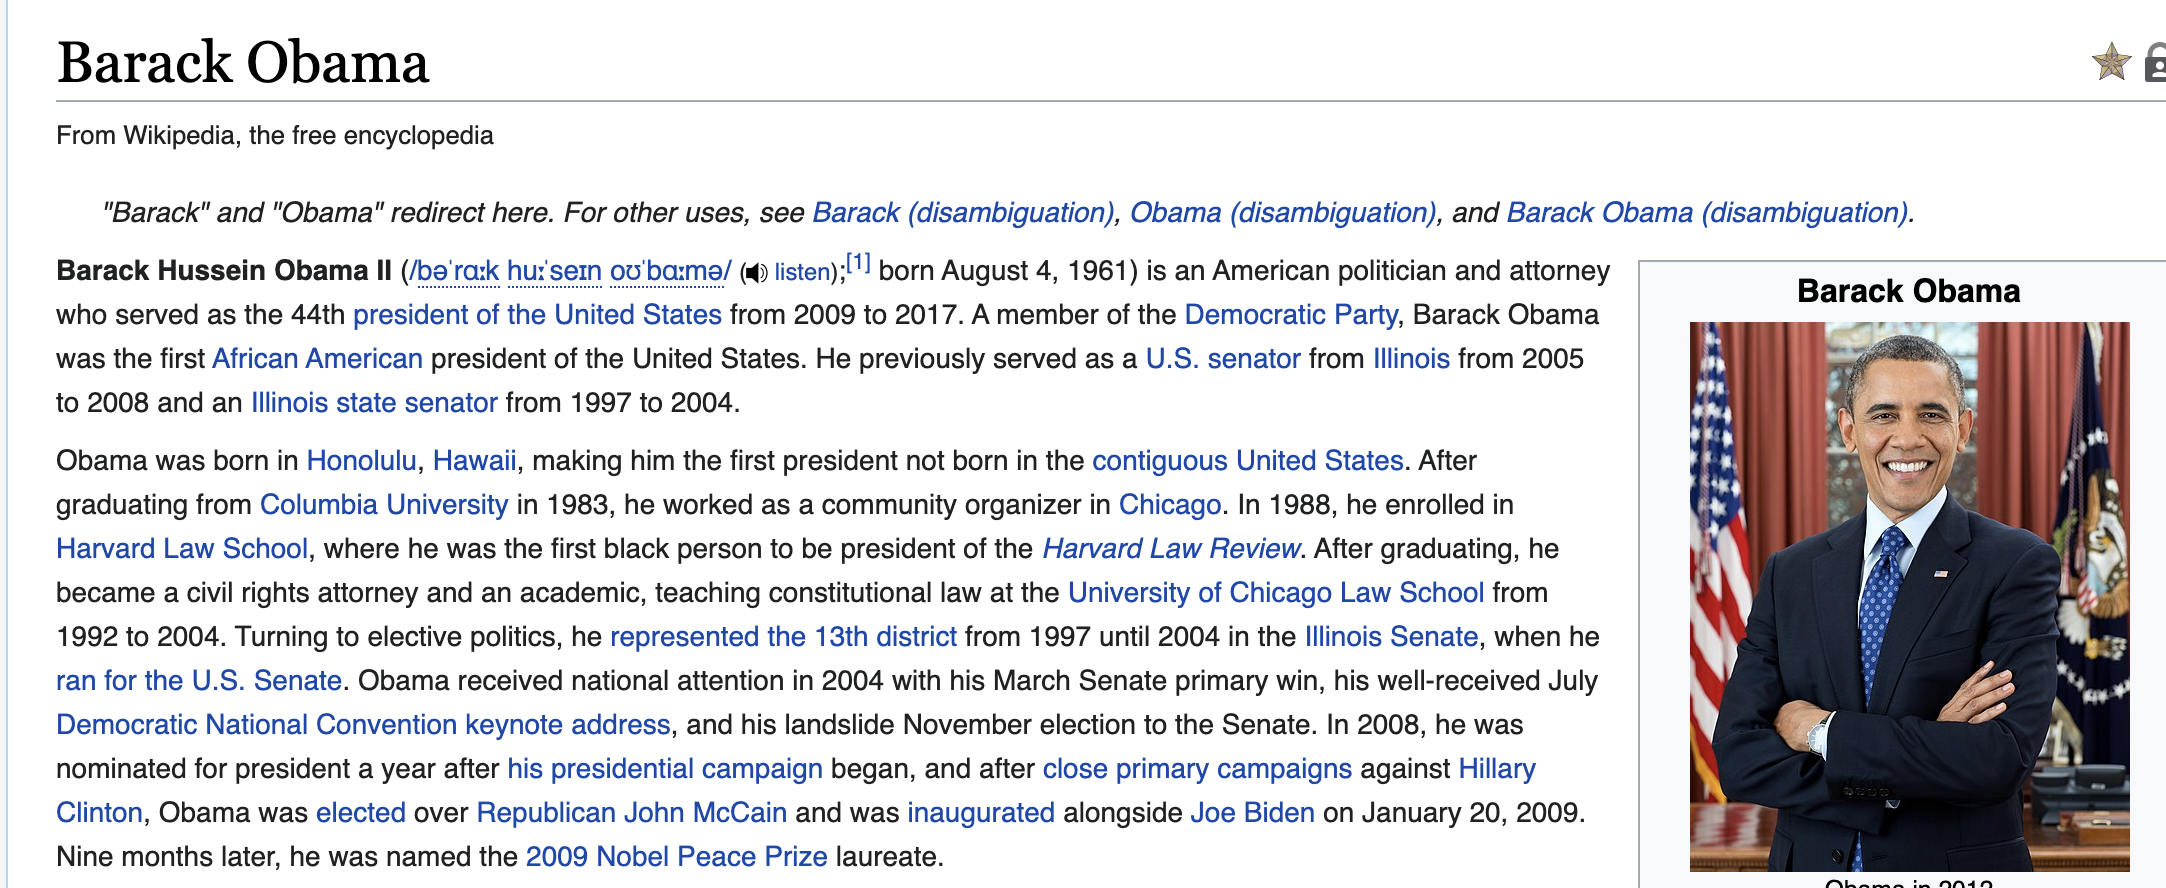Click the Harvard Law Review italic link
The width and height of the screenshot is (2166, 888).
(x=1170, y=549)
